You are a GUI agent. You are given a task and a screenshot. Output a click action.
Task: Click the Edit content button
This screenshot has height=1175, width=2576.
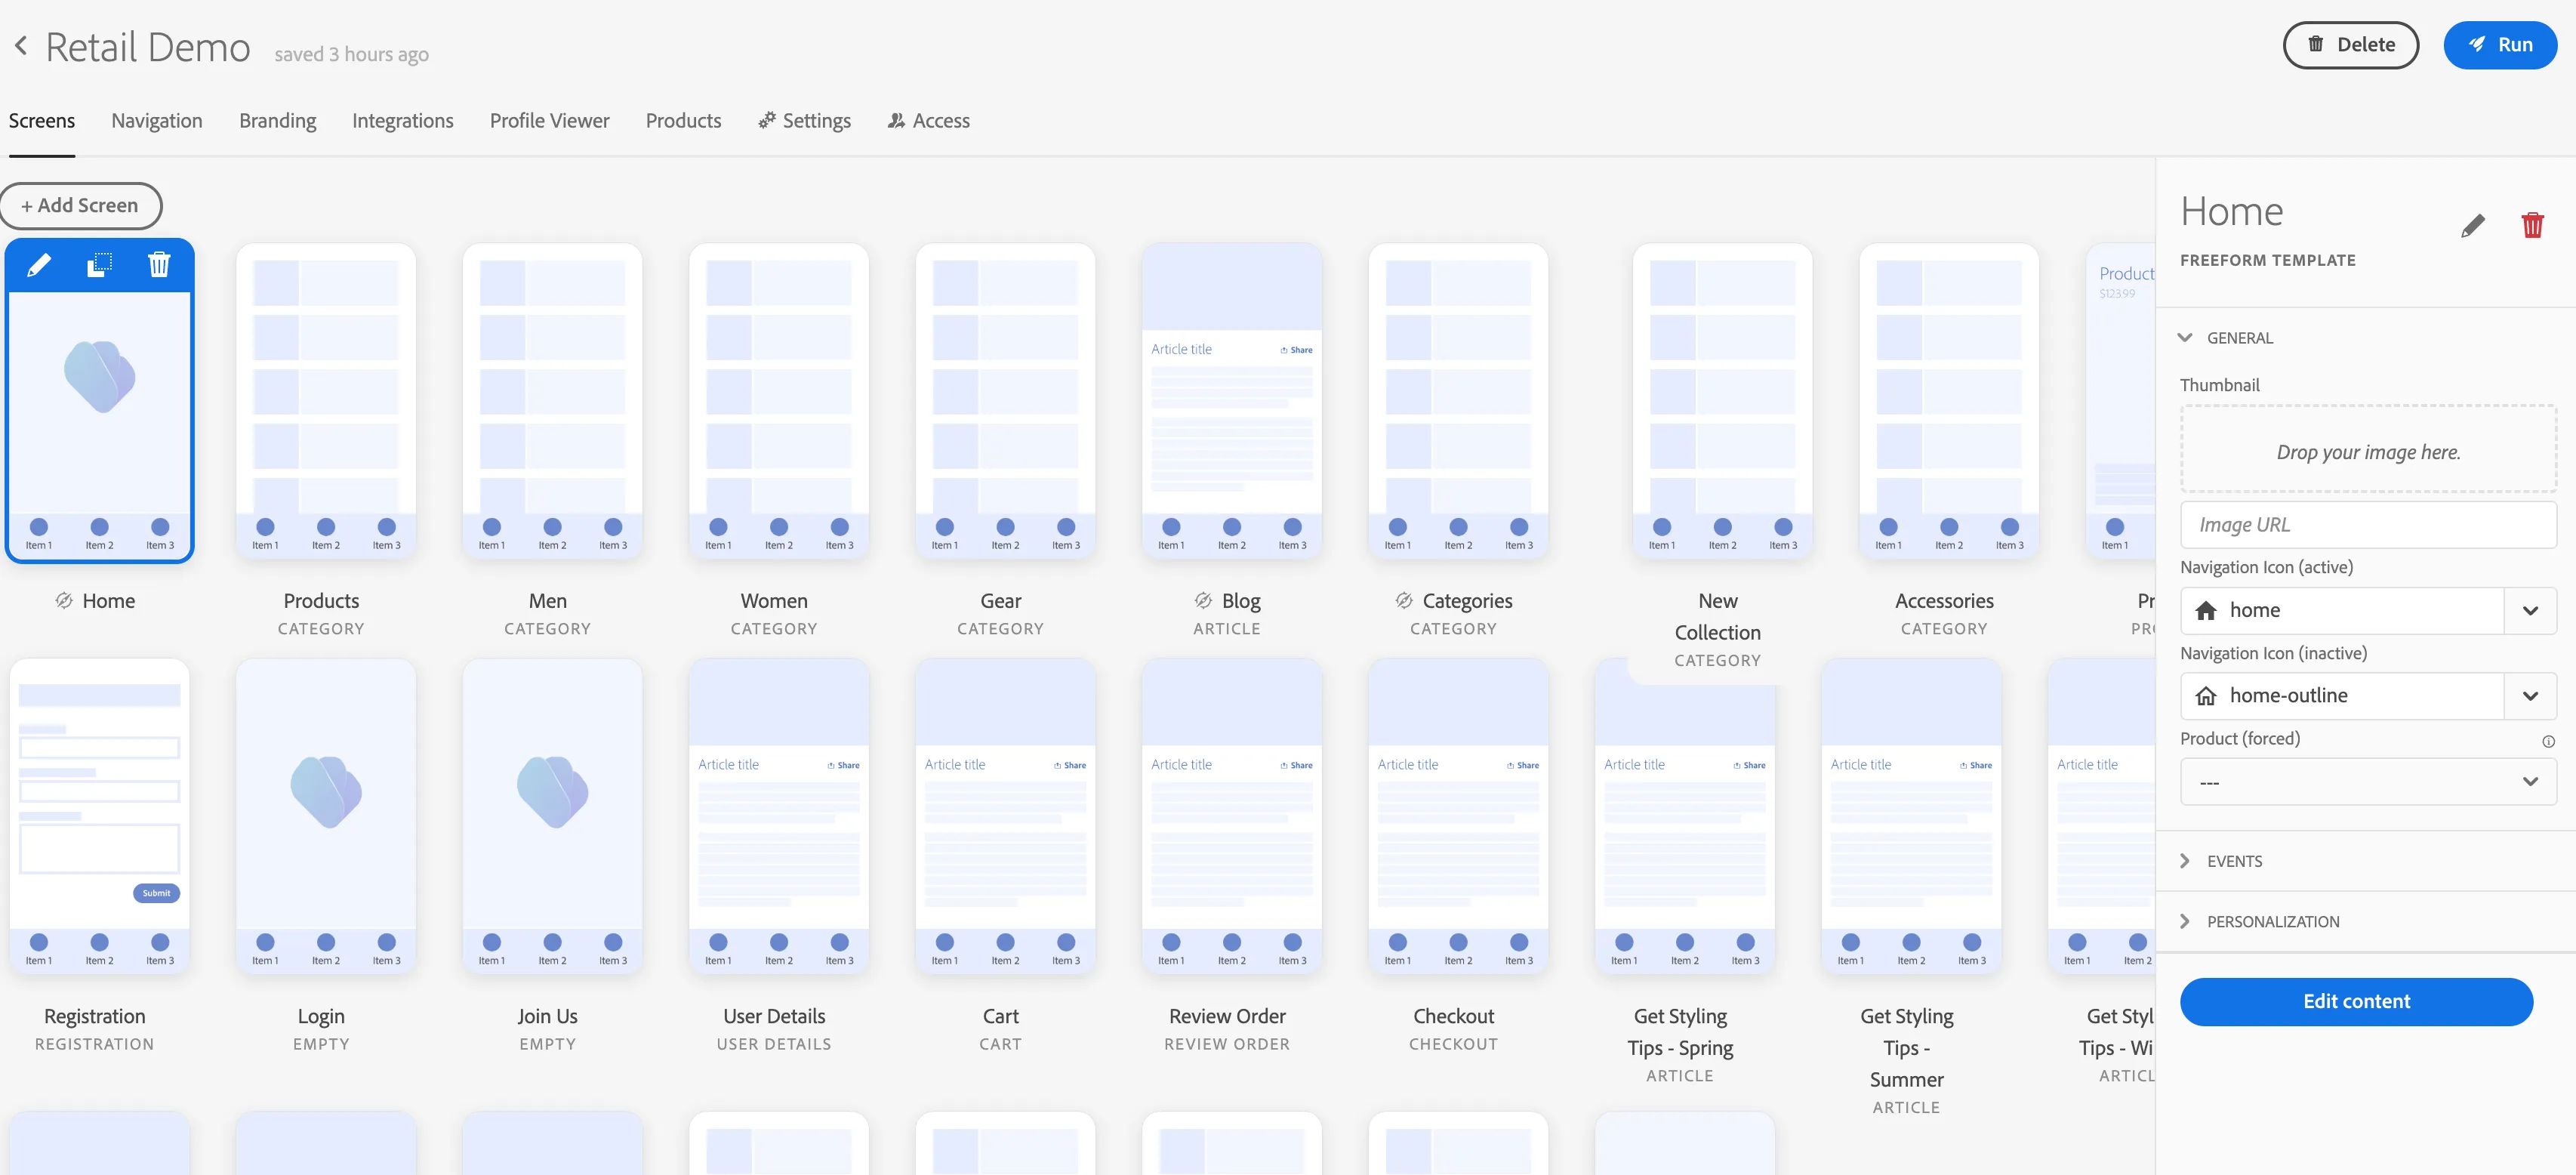2356,1003
